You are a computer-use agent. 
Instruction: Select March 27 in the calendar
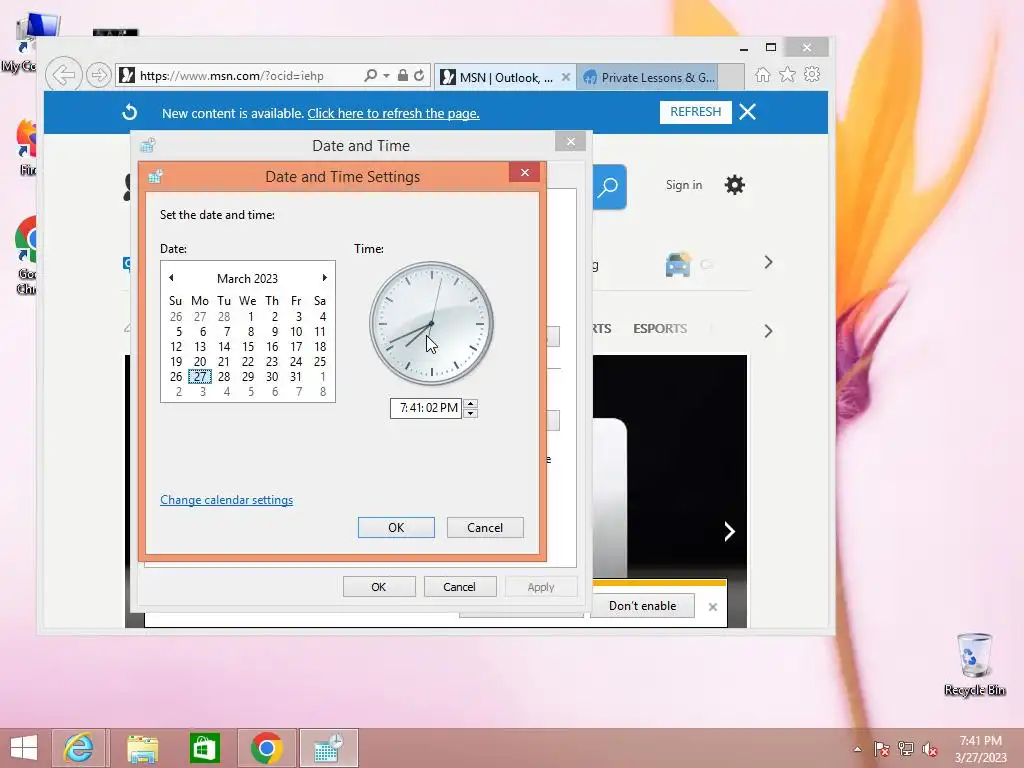[x=200, y=377]
